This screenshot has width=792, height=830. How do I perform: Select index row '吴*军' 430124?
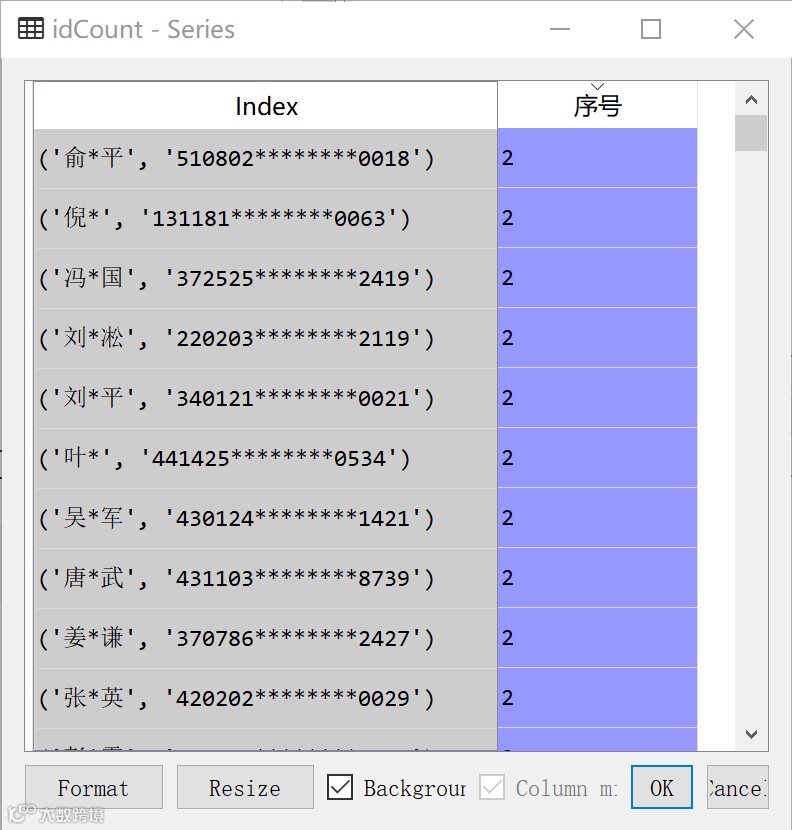tap(266, 518)
